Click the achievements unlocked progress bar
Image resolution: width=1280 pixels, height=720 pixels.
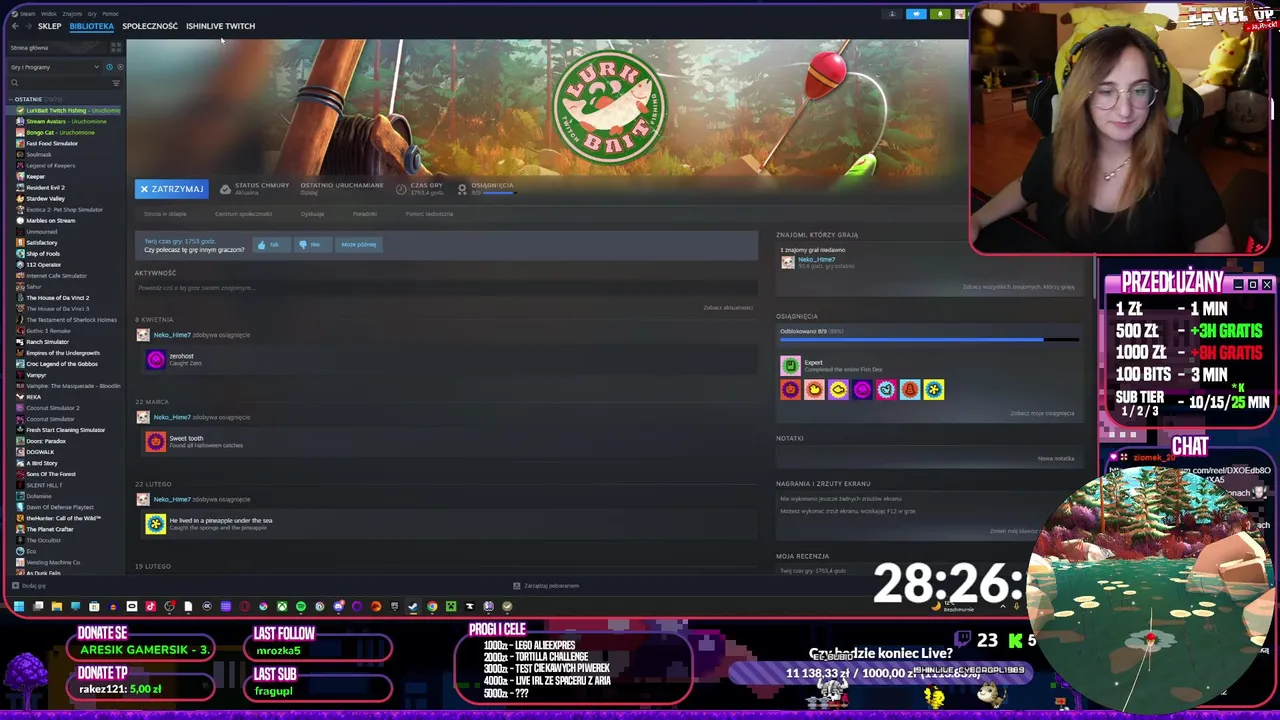click(x=928, y=340)
